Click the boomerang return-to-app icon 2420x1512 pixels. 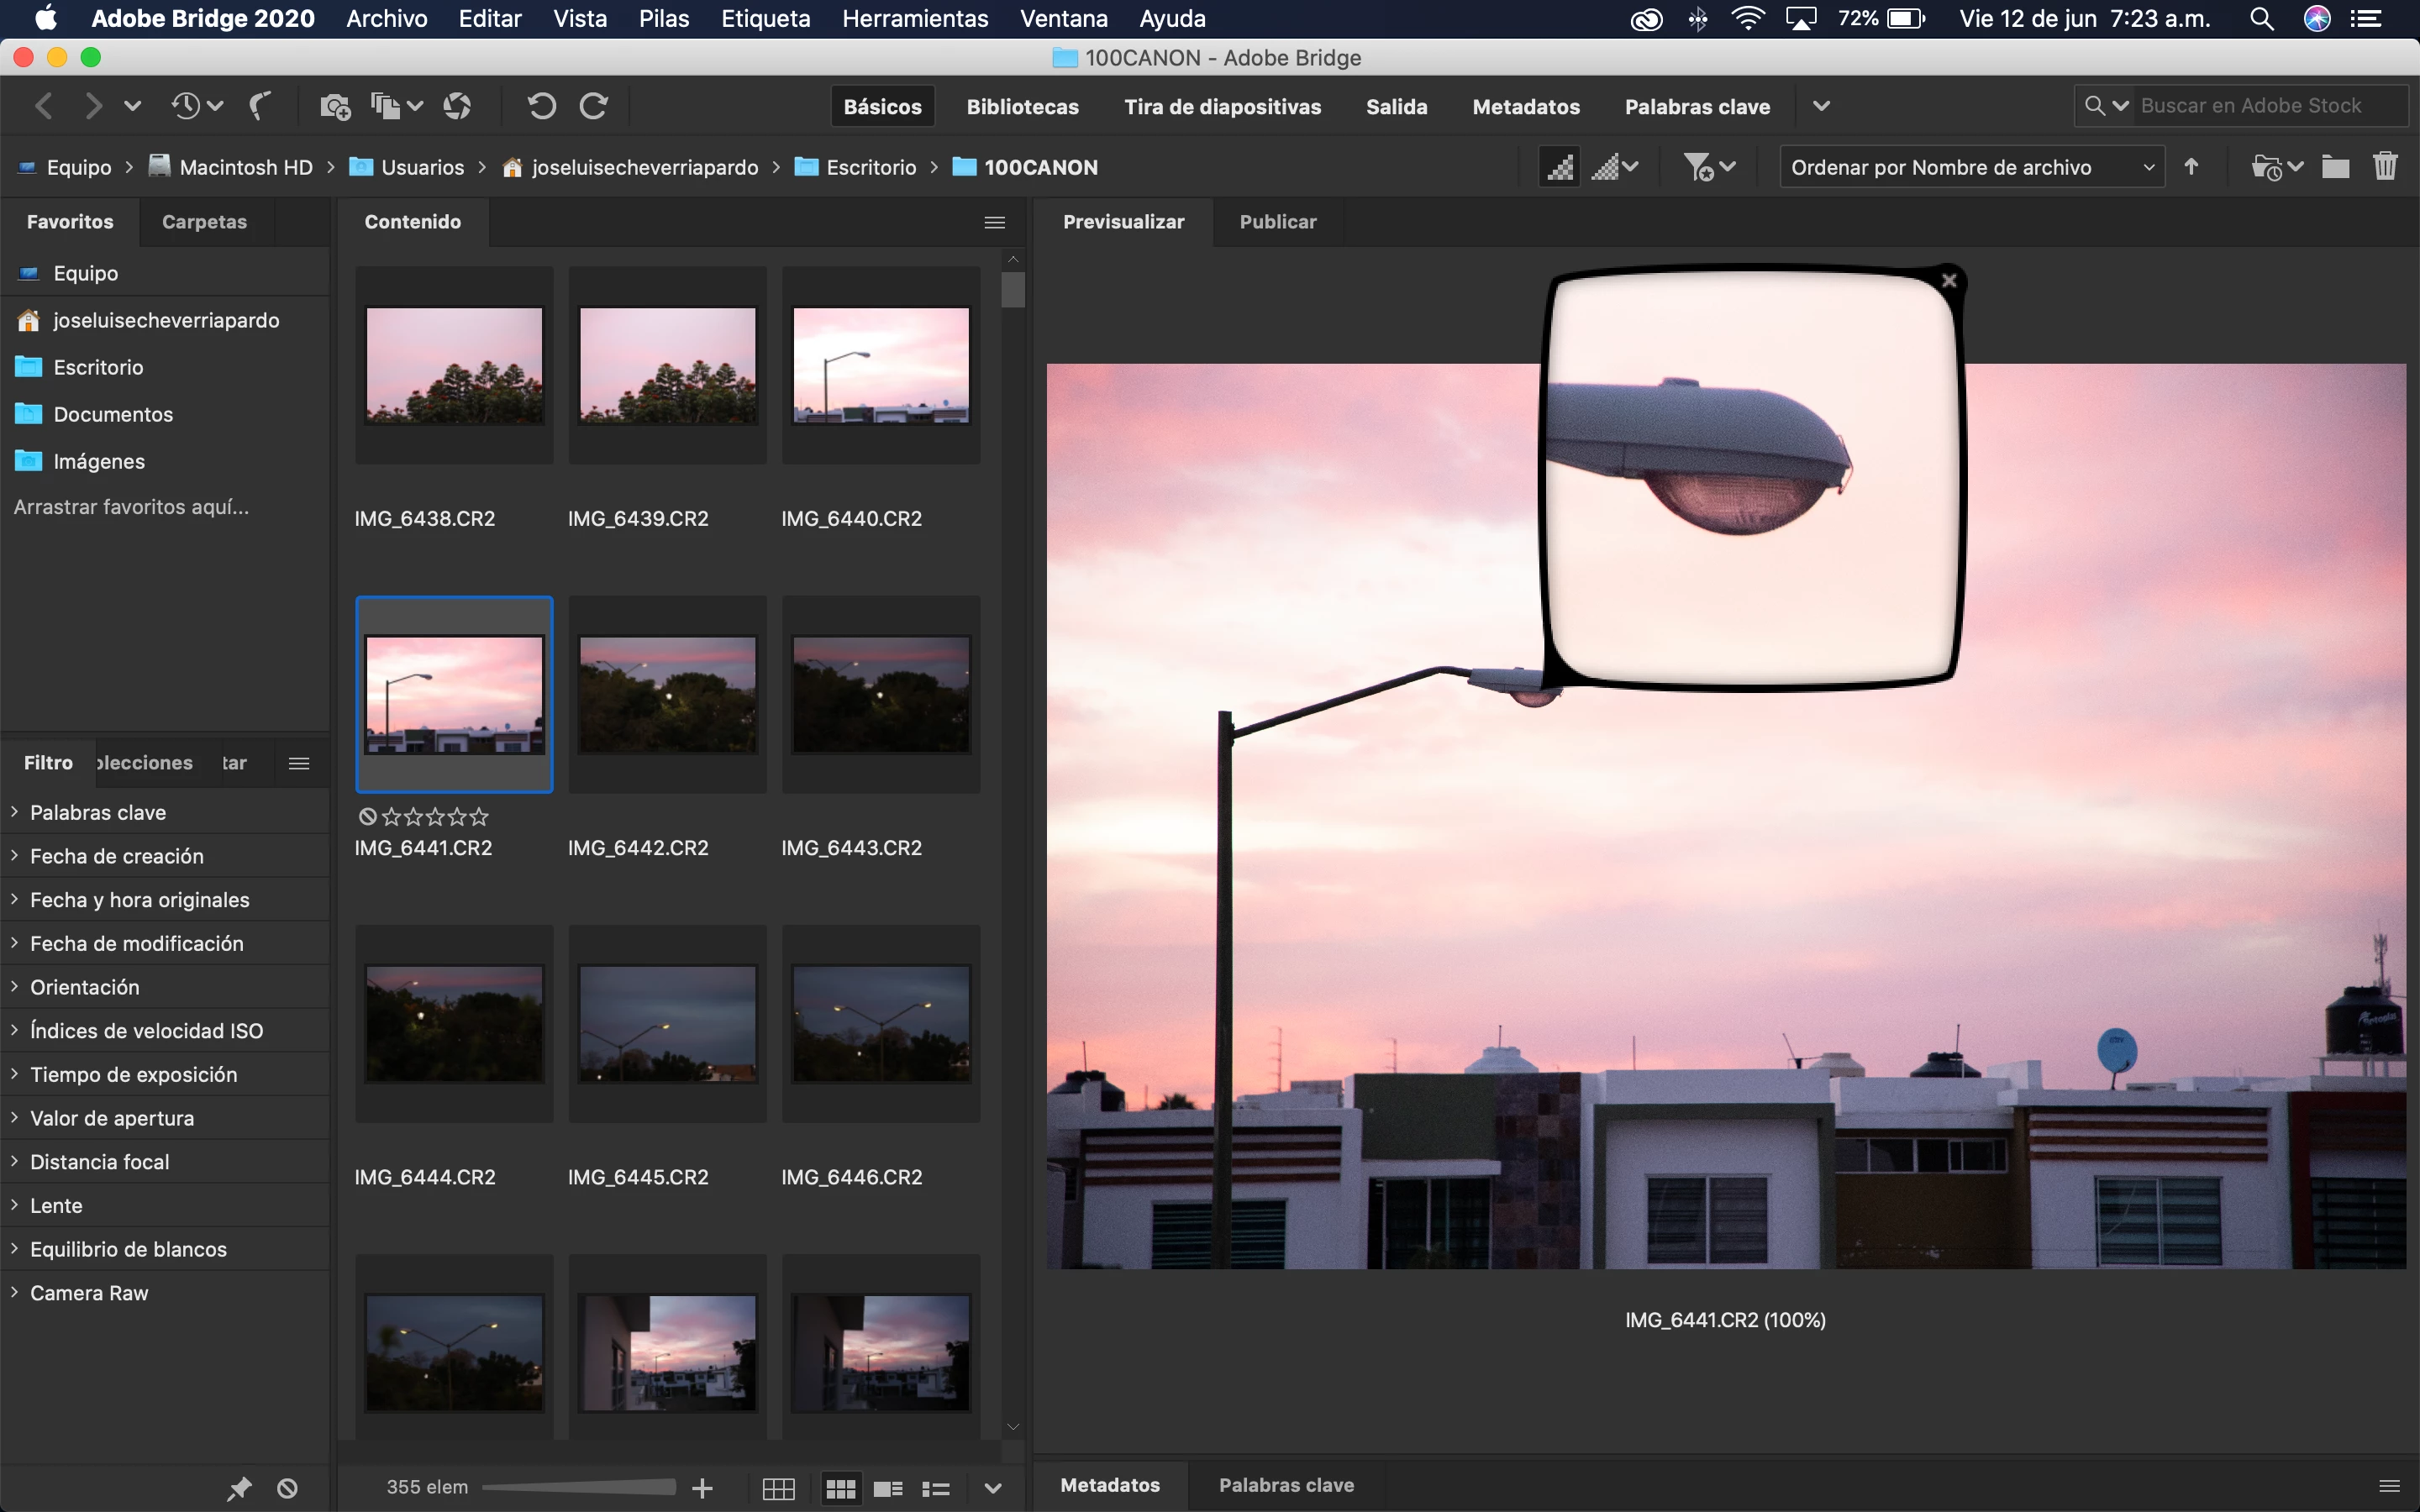point(260,106)
